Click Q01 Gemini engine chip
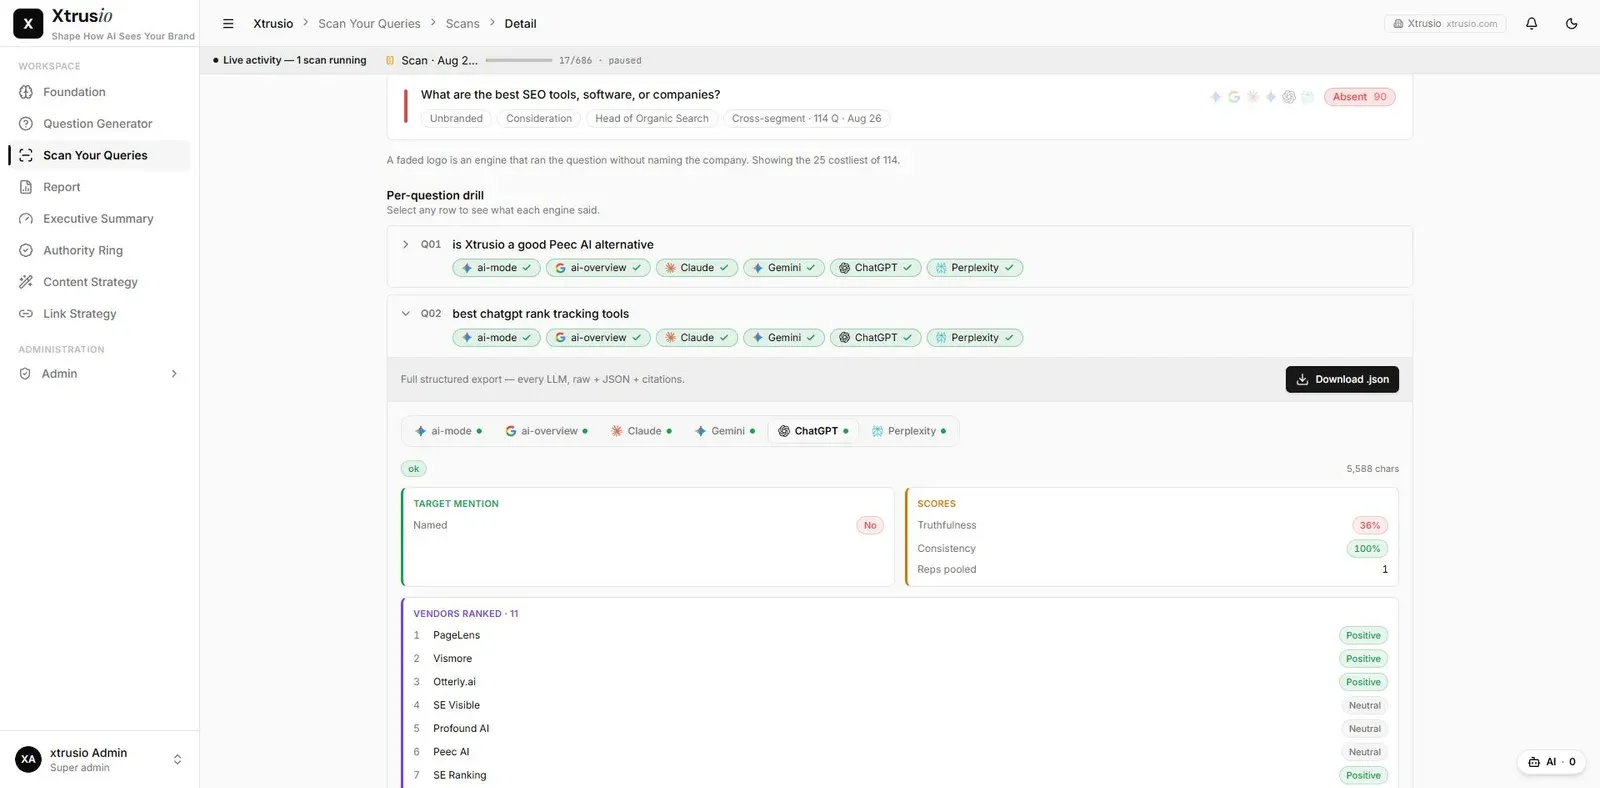 784,268
